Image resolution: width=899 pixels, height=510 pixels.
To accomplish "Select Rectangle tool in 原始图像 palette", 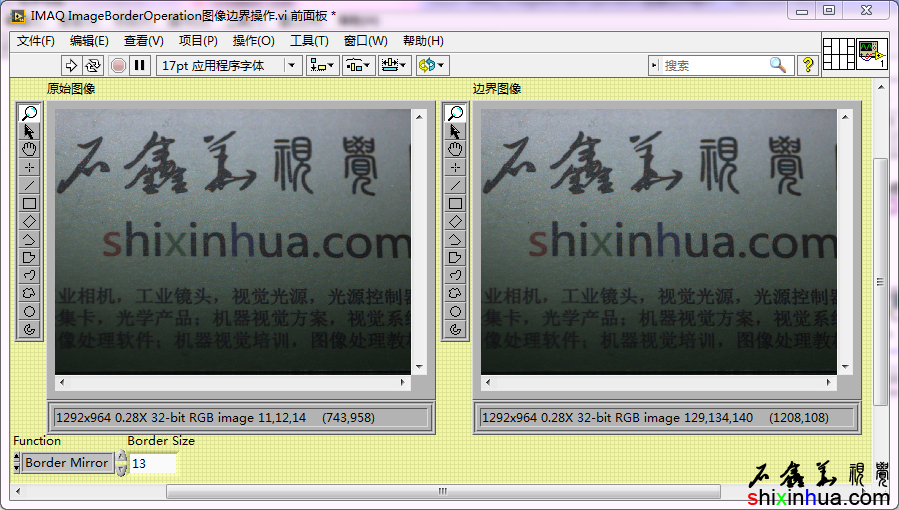I will coord(29,203).
